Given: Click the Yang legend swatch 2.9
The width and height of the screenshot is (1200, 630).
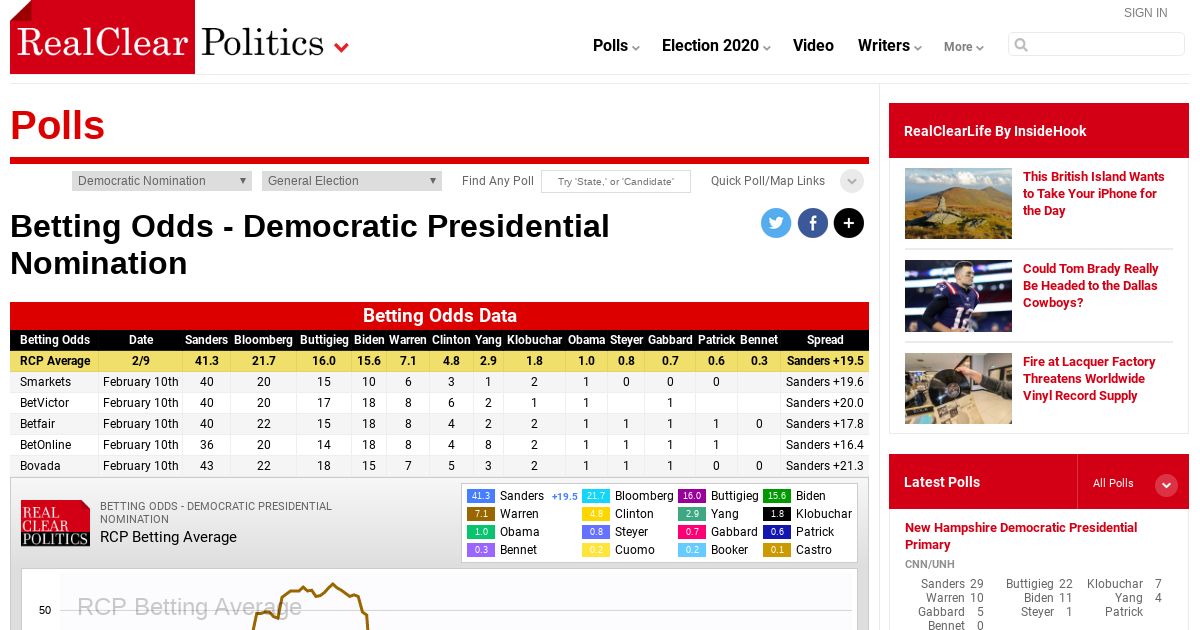Looking at the screenshot, I should 692,514.
